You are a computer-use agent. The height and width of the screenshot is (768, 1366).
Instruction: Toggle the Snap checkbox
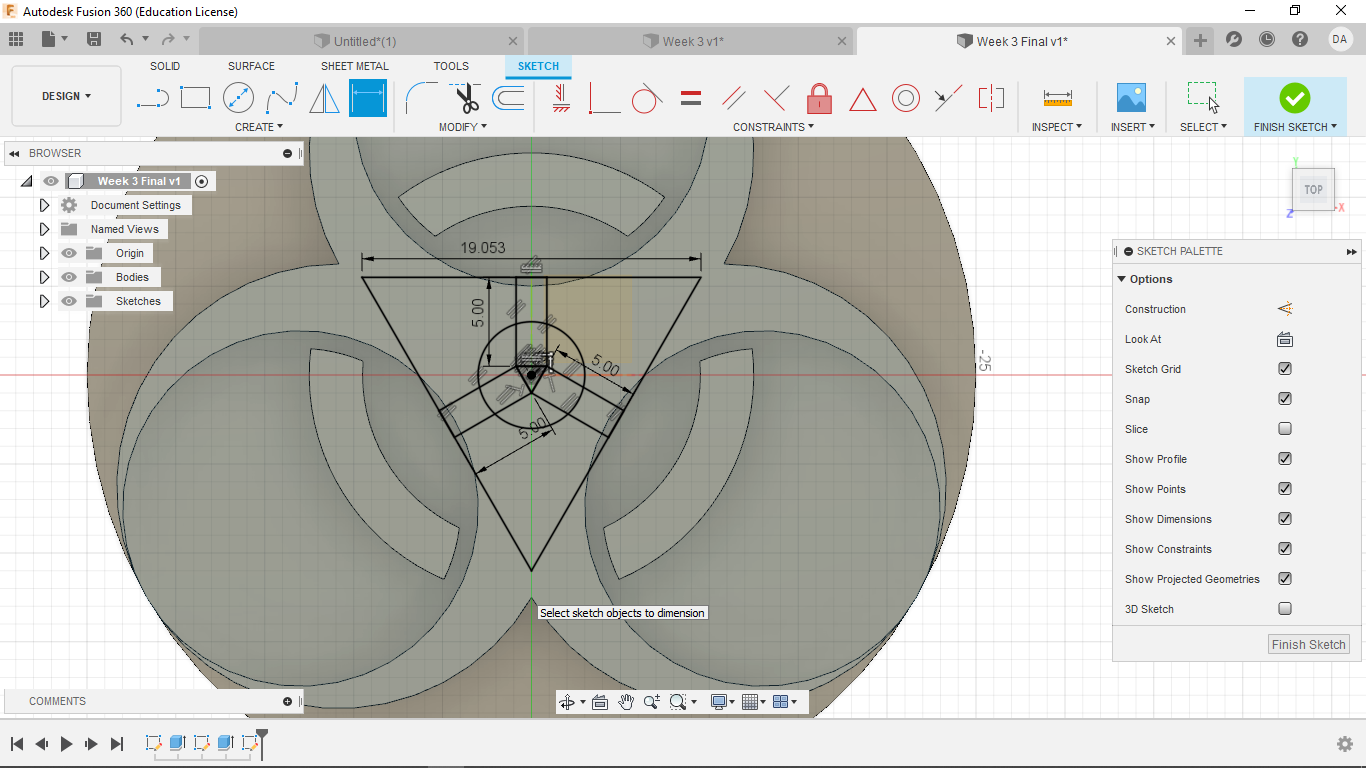click(x=1285, y=399)
